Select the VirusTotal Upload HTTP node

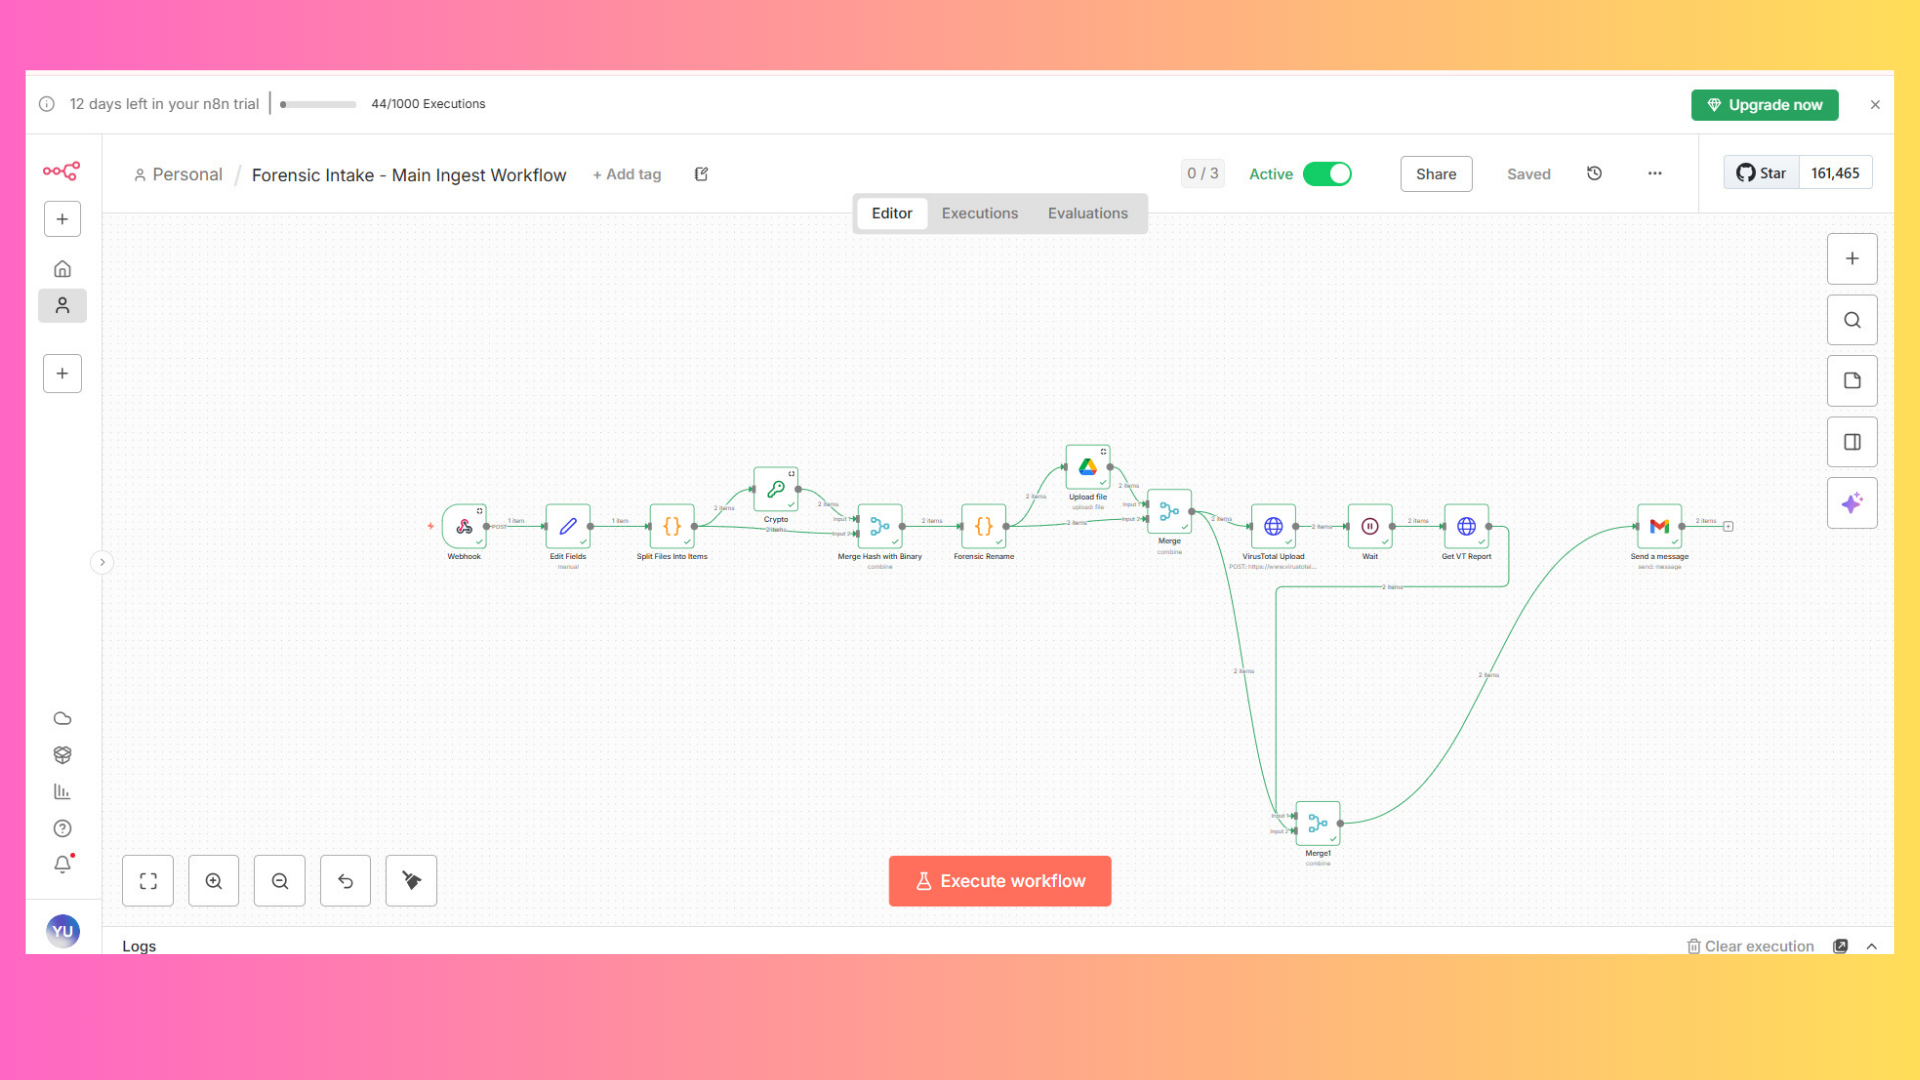1273,526
